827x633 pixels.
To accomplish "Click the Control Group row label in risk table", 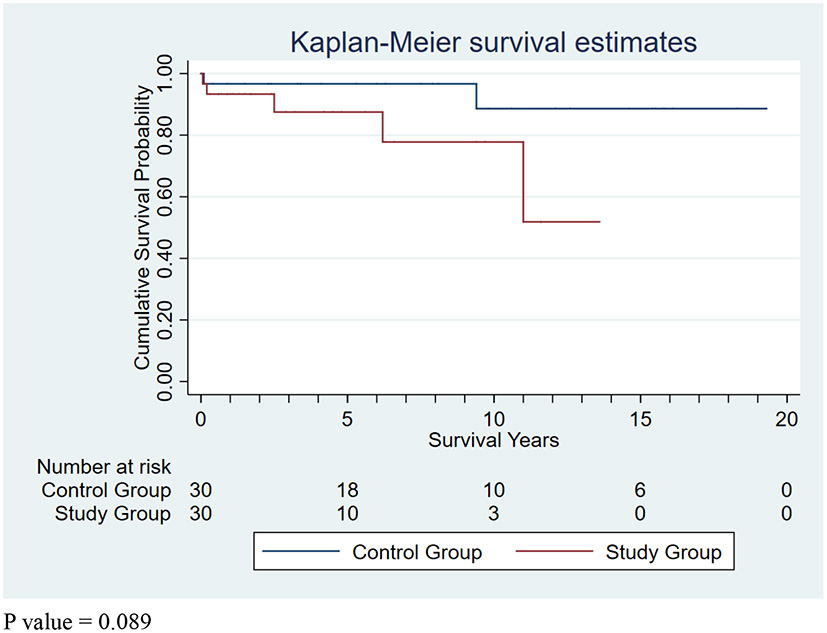I will (106, 491).
